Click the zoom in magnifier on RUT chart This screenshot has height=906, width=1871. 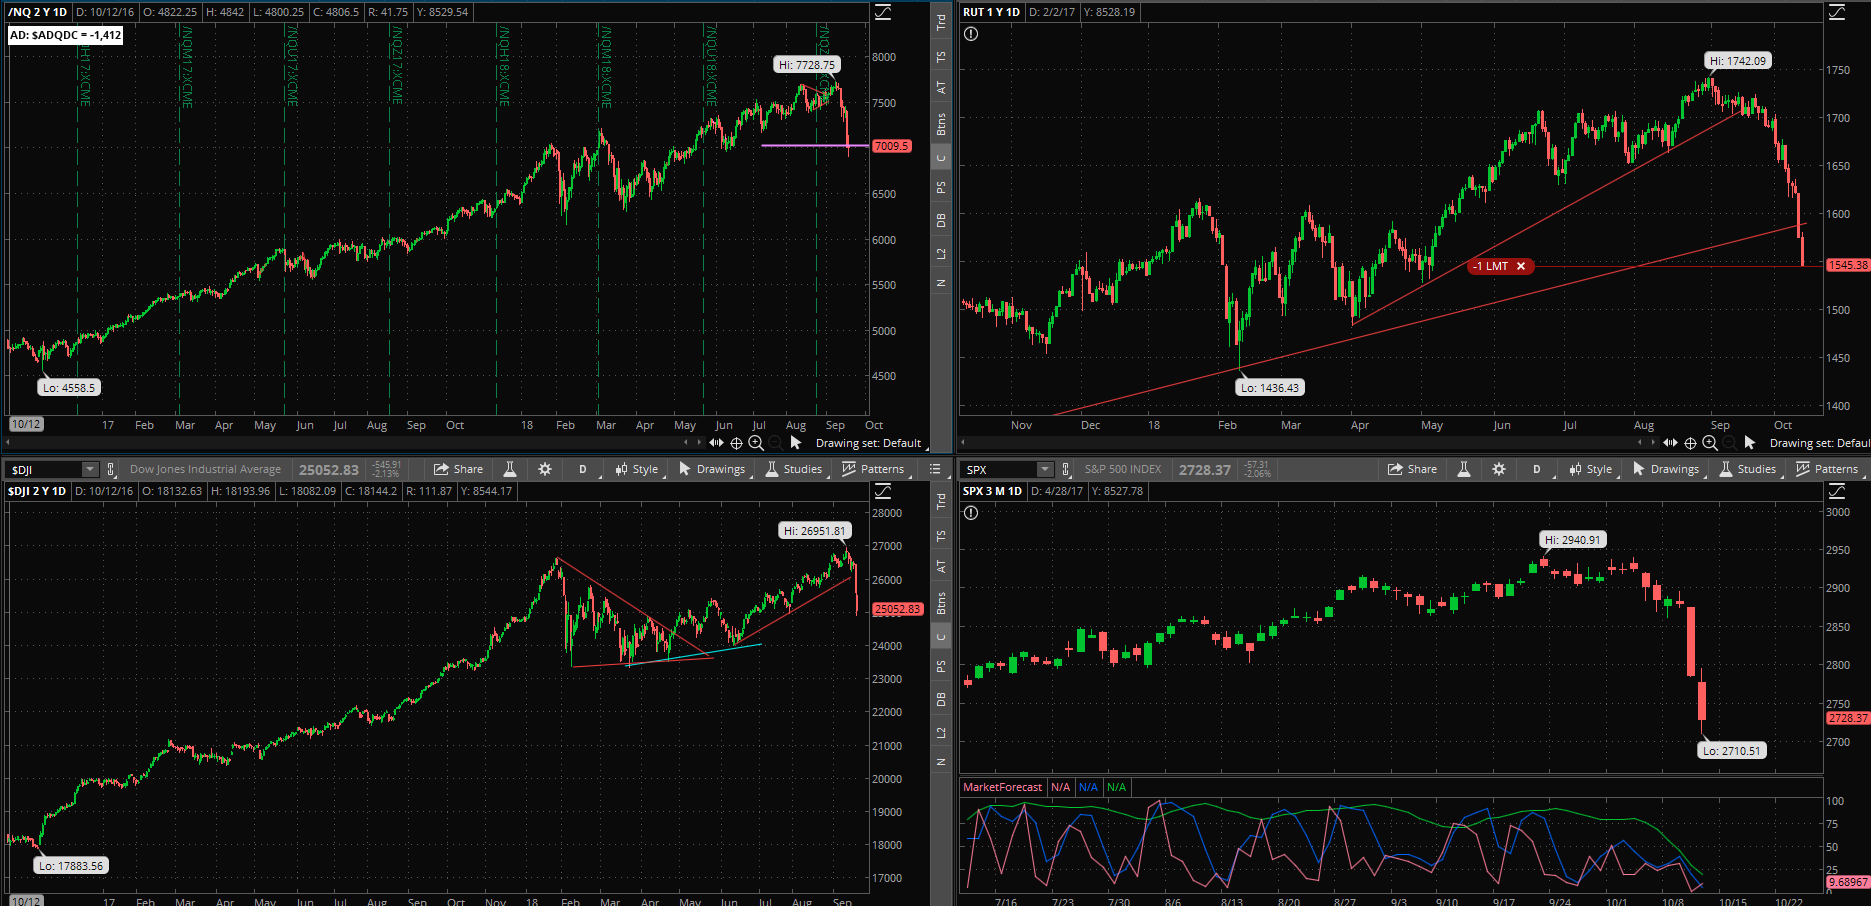[1711, 442]
